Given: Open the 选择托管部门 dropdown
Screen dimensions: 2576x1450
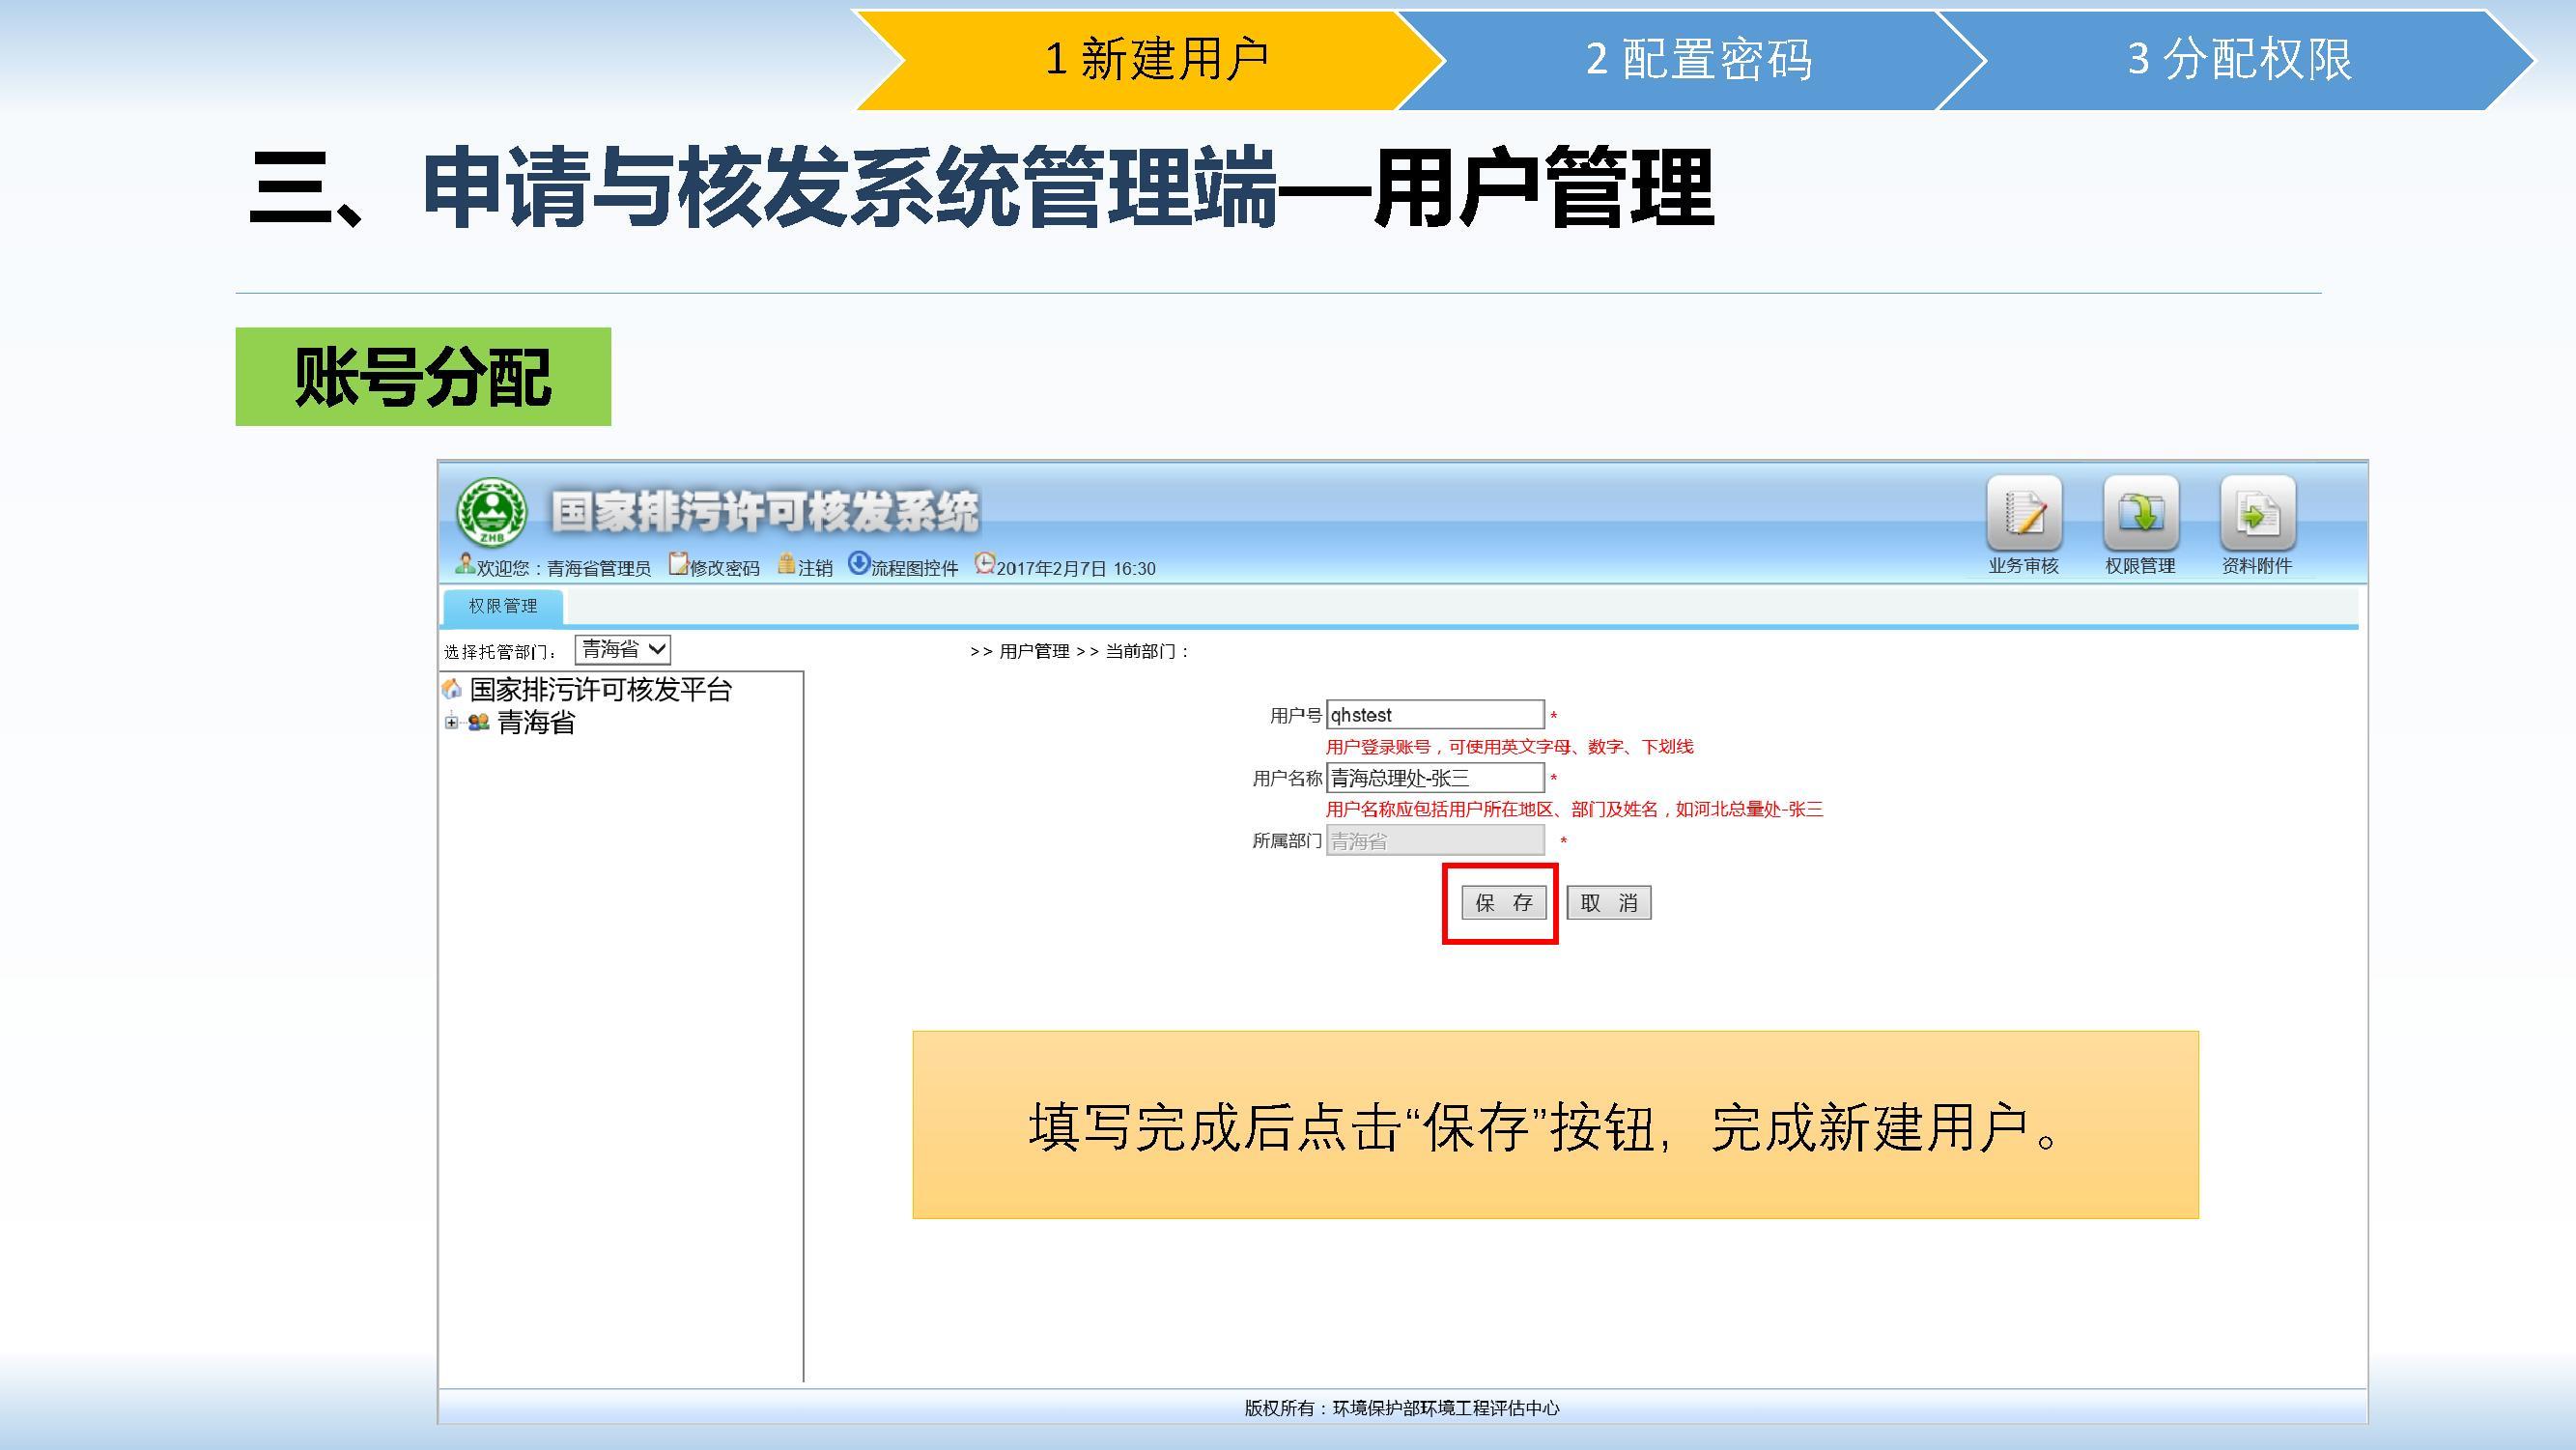Looking at the screenshot, I should (622, 650).
